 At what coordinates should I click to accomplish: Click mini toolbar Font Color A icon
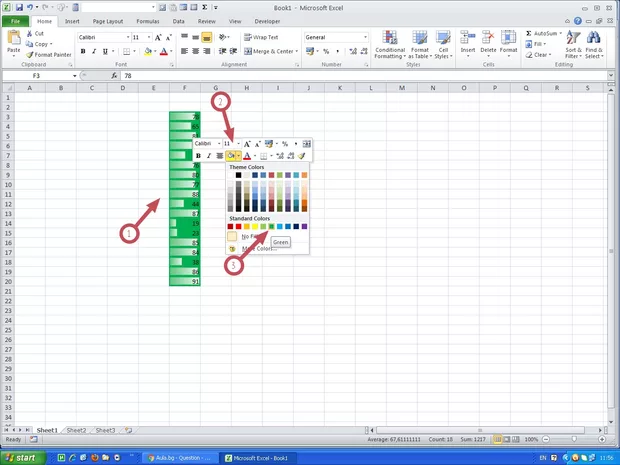pyautogui.click(x=247, y=156)
